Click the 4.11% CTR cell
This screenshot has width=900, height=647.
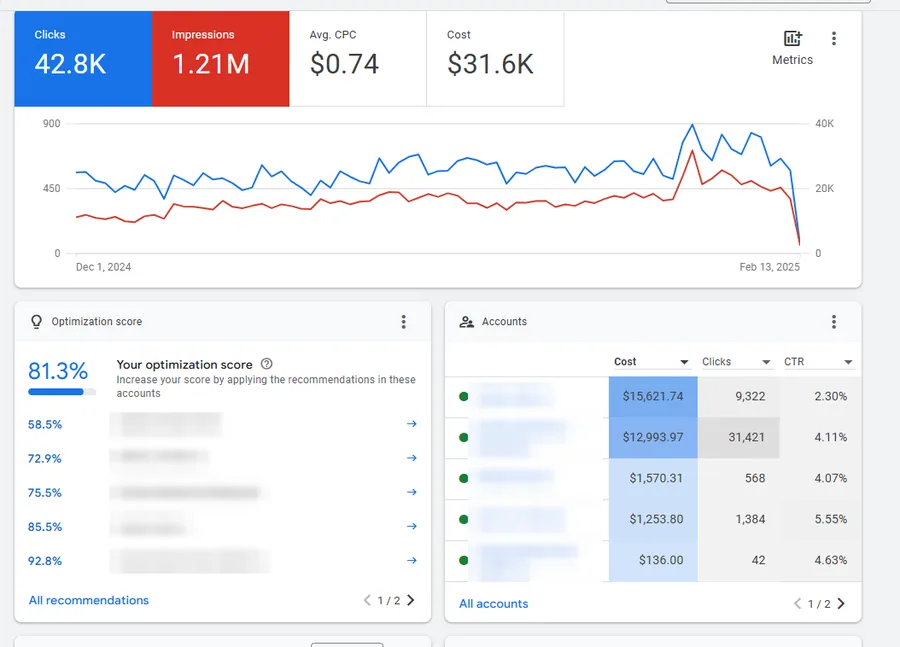tap(820, 437)
